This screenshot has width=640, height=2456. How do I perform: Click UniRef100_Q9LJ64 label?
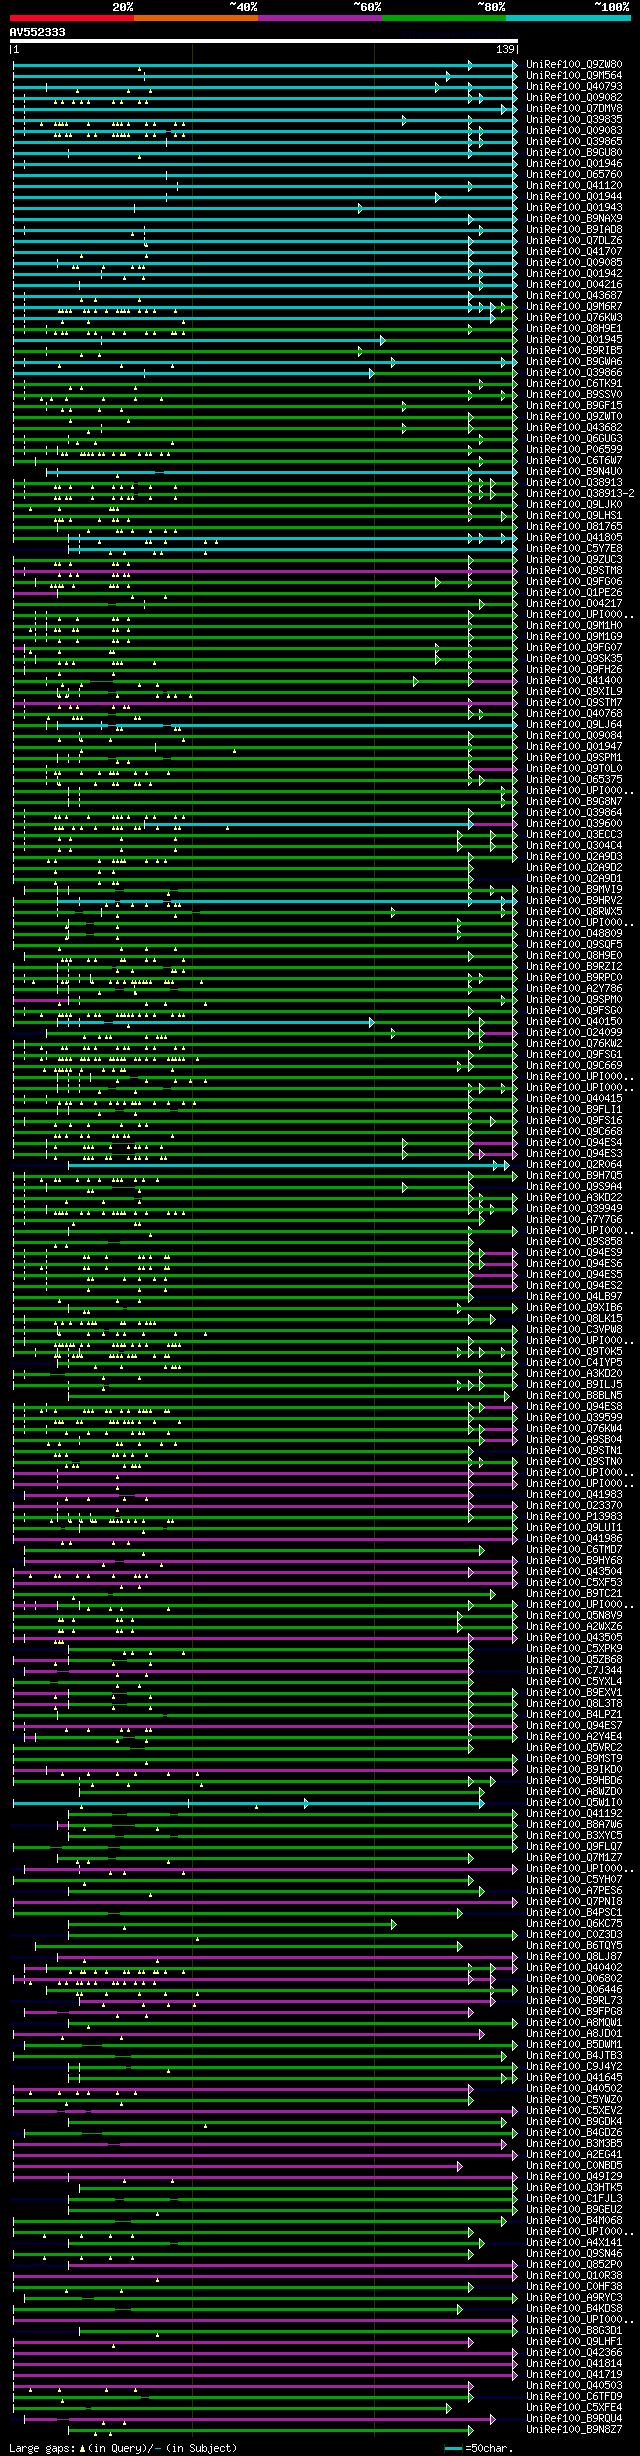[574, 725]
